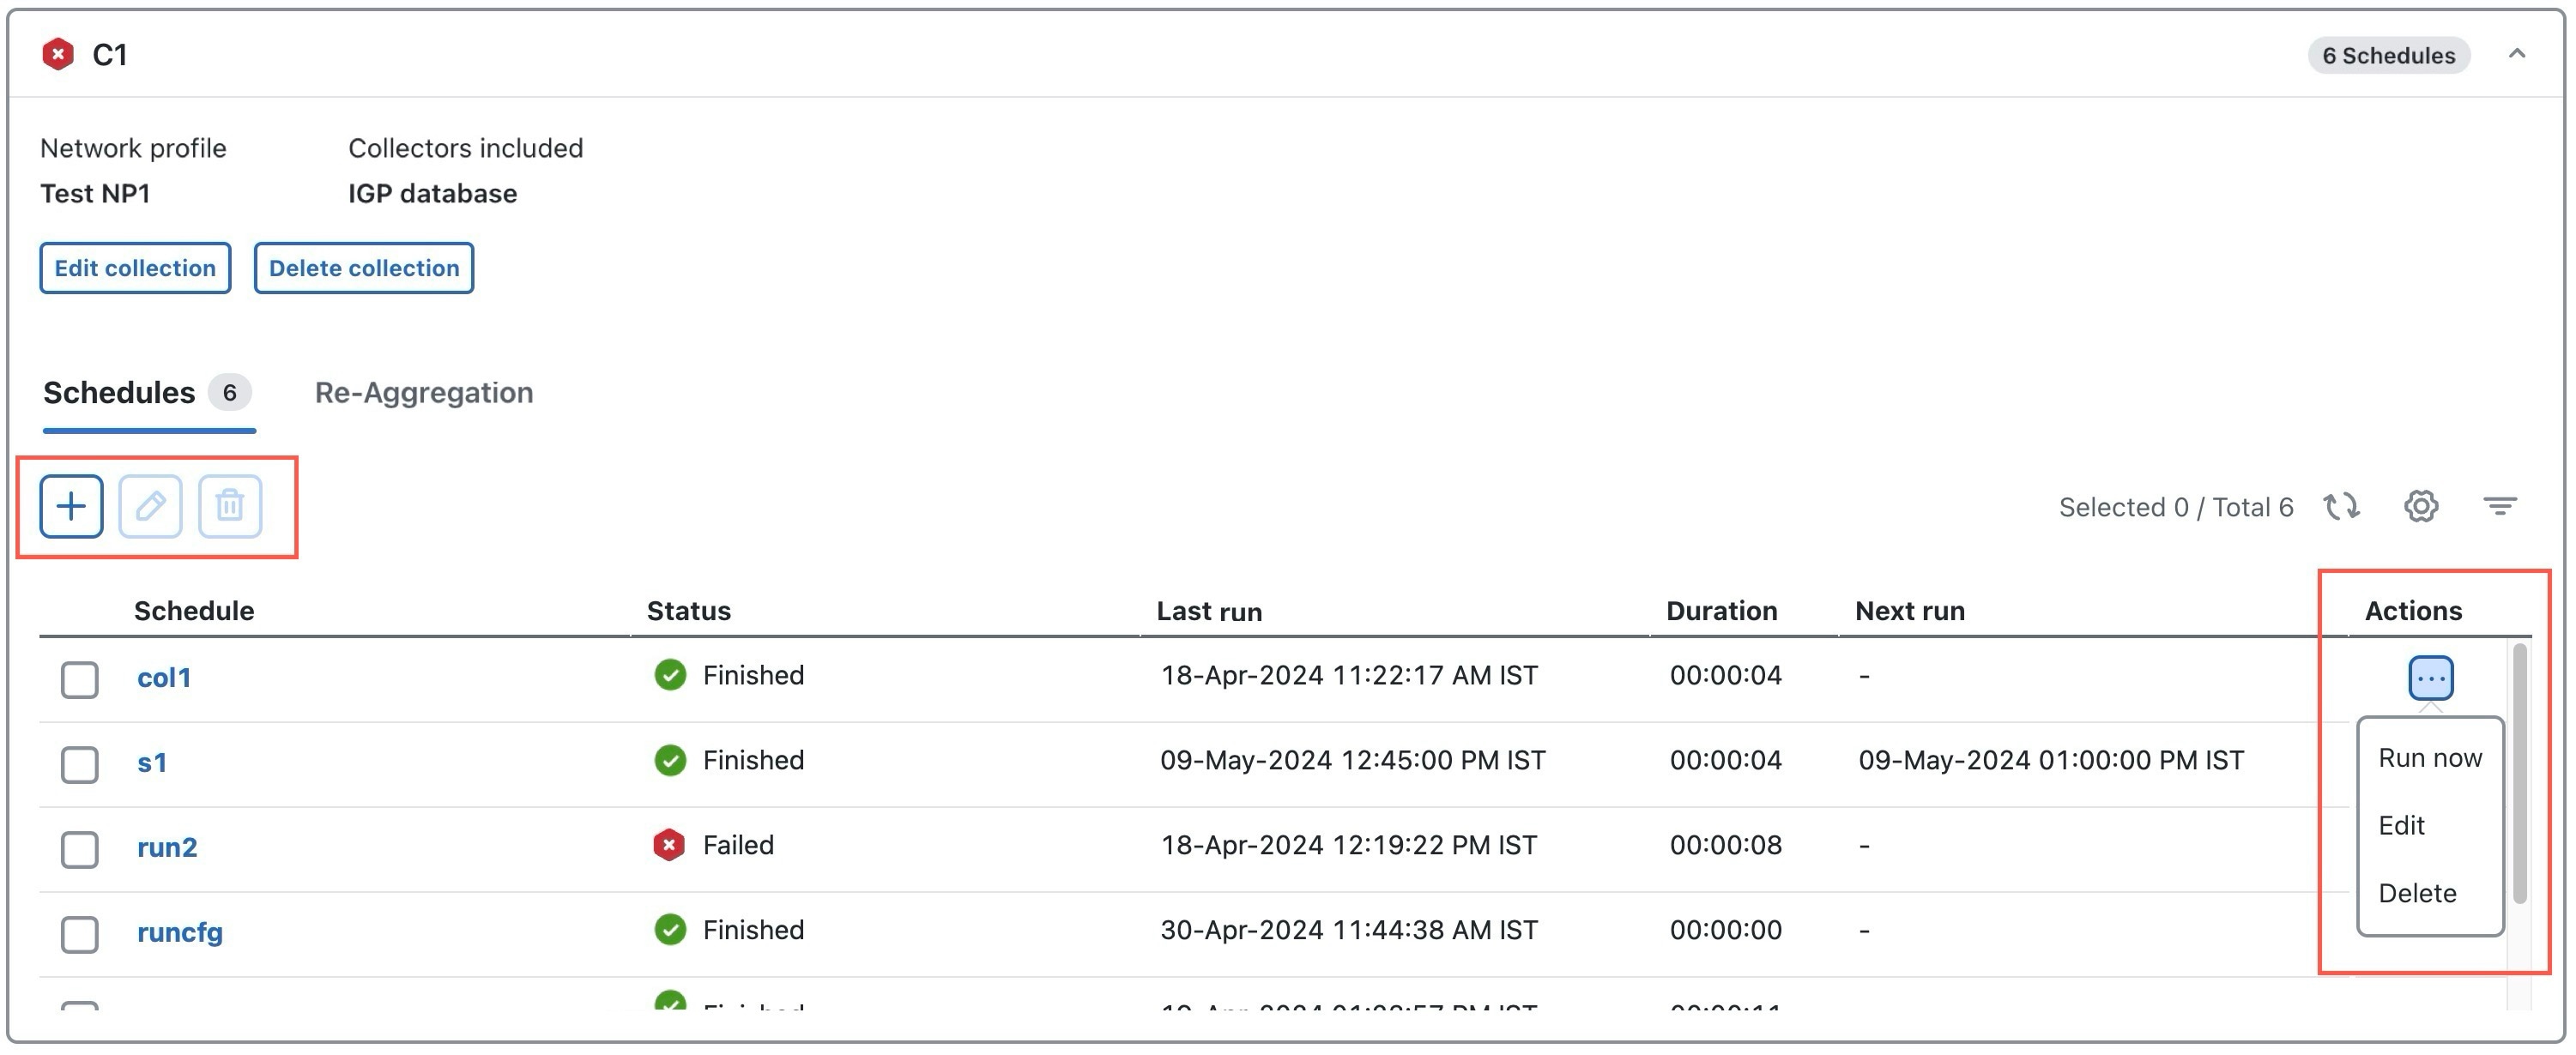
Task: Collapse the C1 collection panel chevron
Action: tap(2517, 54)
